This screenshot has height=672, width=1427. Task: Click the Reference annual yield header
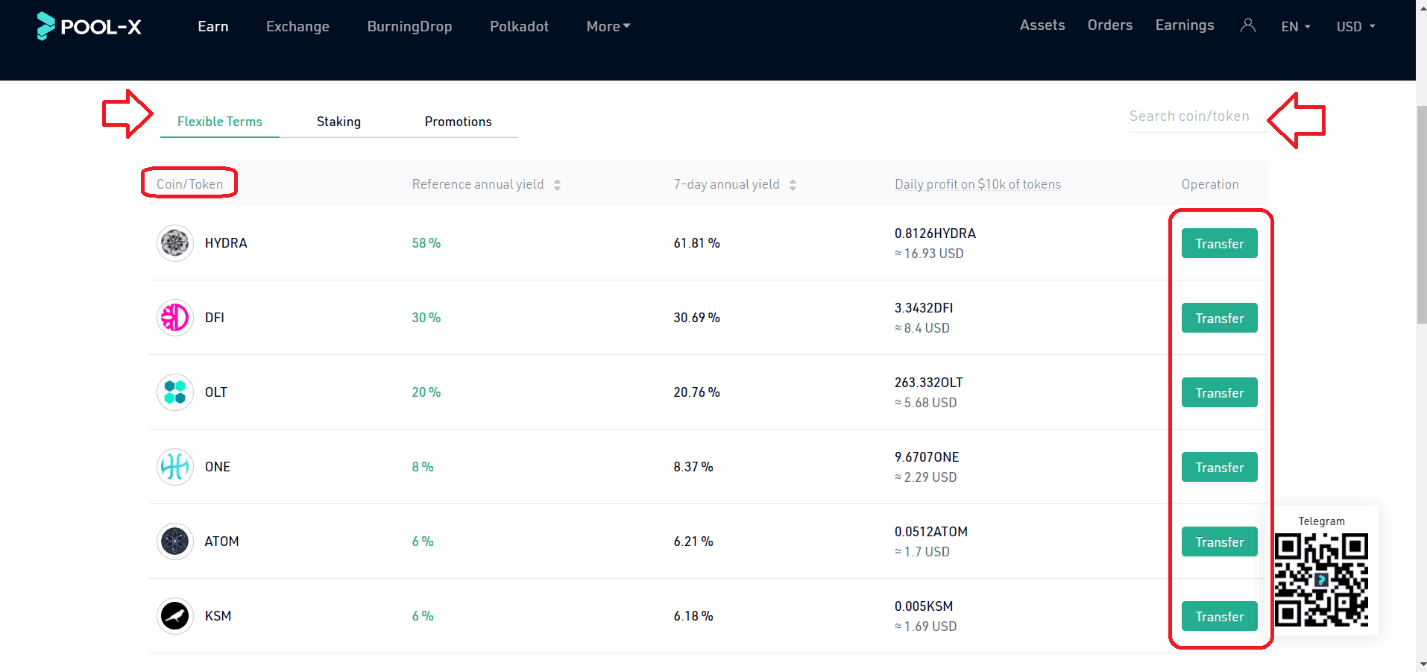tap(478, 184)
